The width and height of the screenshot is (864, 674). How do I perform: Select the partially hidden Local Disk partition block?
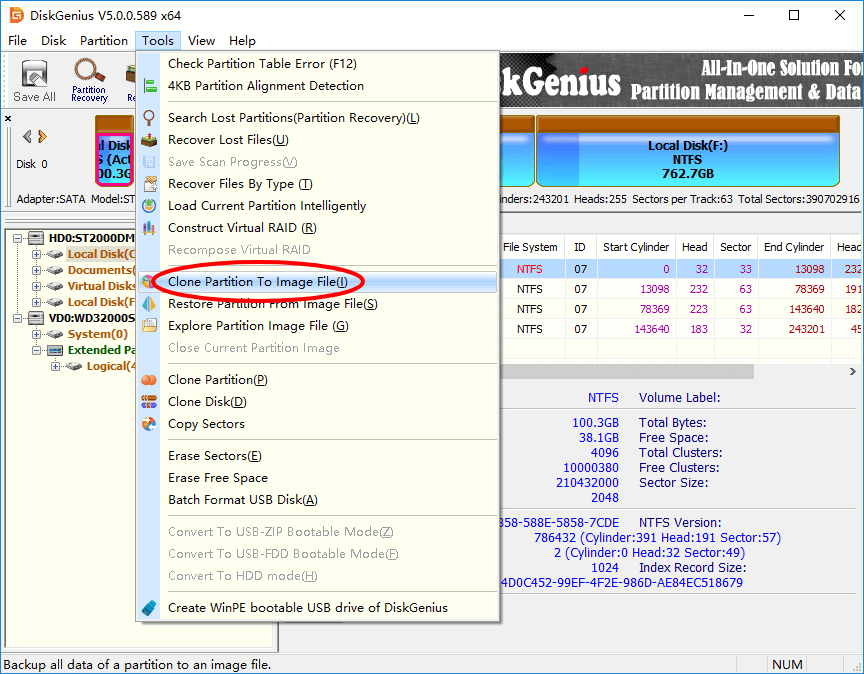pyautogui.click(x=114, y=151)
